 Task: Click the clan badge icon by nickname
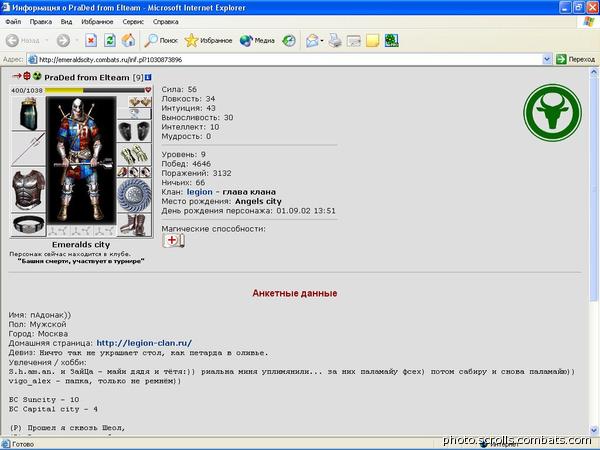coord(37,76)
